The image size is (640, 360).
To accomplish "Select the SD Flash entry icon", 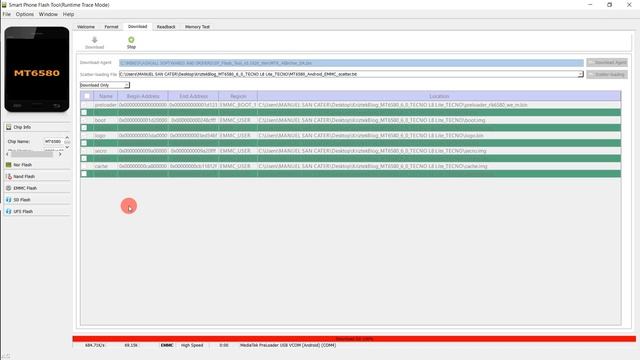I will coord(9,200).
